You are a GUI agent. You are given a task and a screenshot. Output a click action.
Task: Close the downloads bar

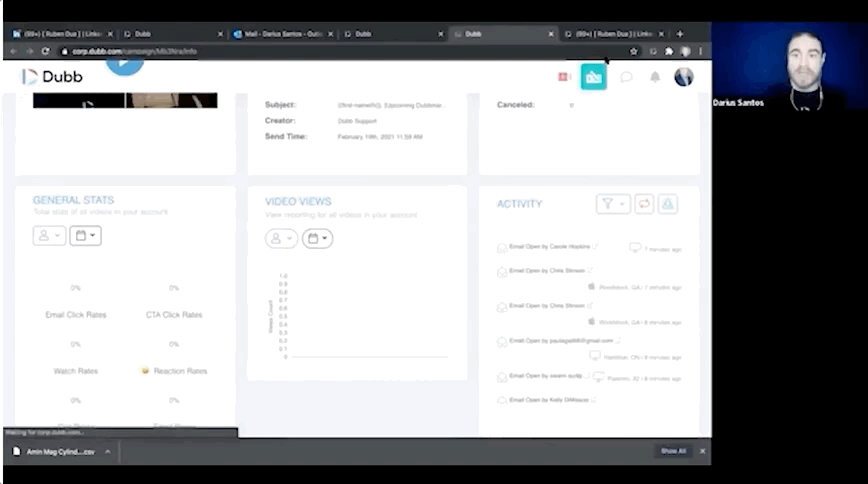702,451
